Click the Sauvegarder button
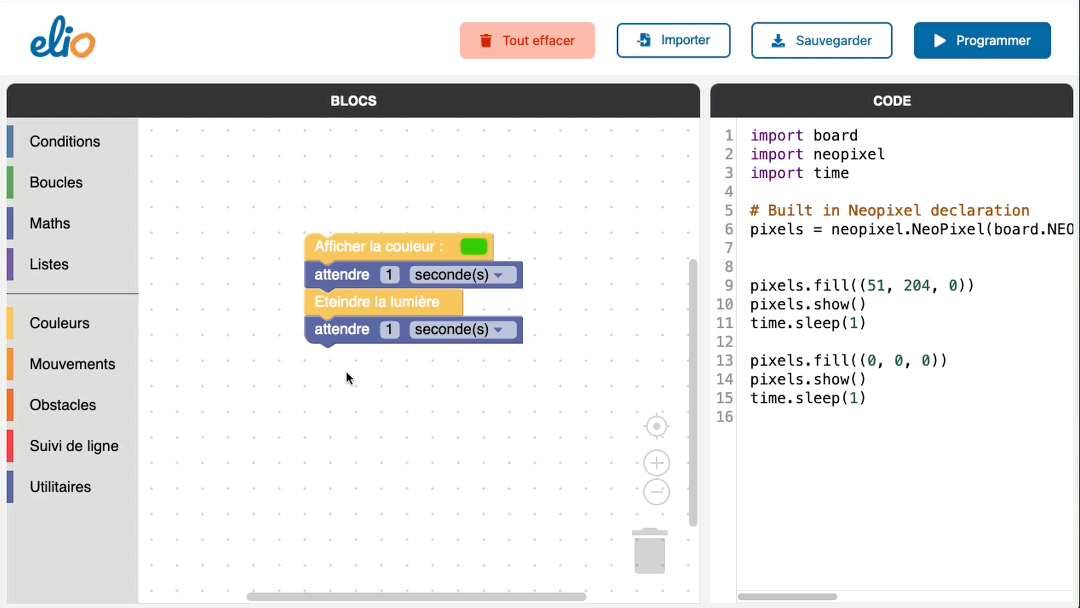Screen dimensions: 1080x608 (x=821, y=41)
